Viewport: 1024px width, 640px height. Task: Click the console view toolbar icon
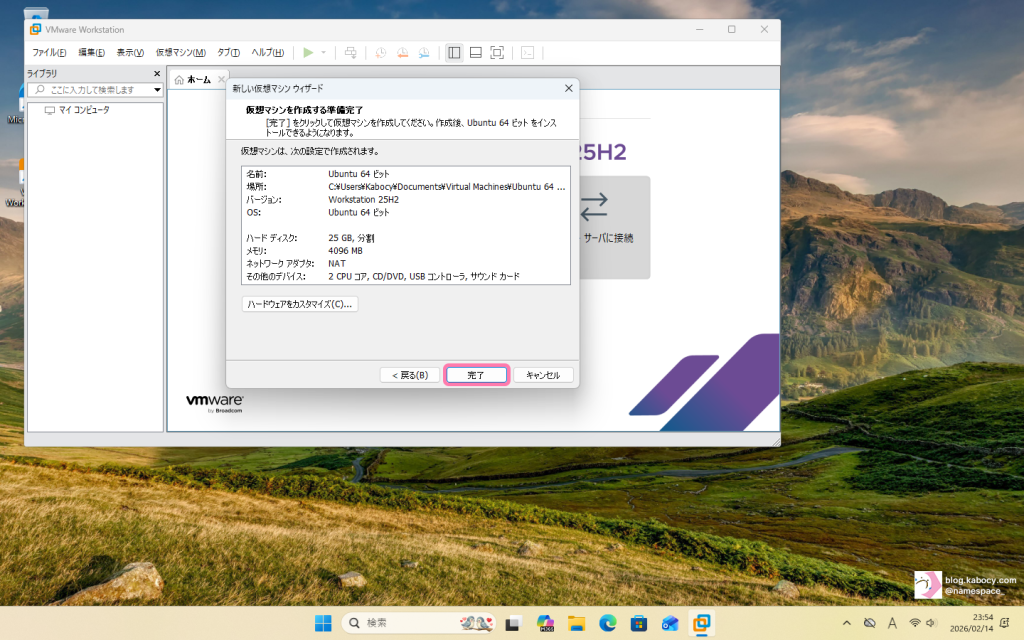coord(527,52)
